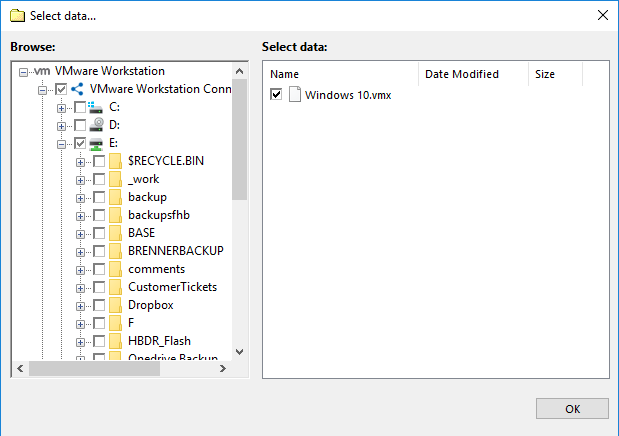
Task: Sort by the Name column header
Action: (x=341, y=74)
